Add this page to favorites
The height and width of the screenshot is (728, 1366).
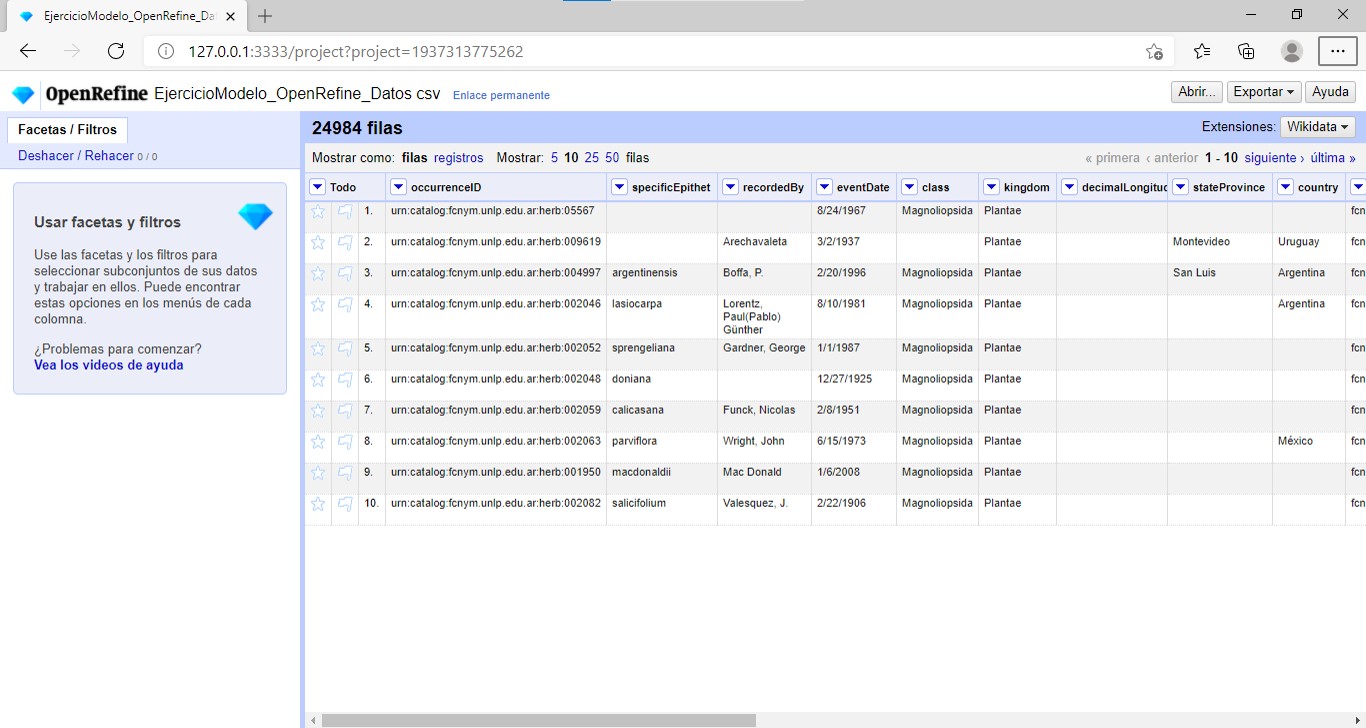pos(1154,51)
